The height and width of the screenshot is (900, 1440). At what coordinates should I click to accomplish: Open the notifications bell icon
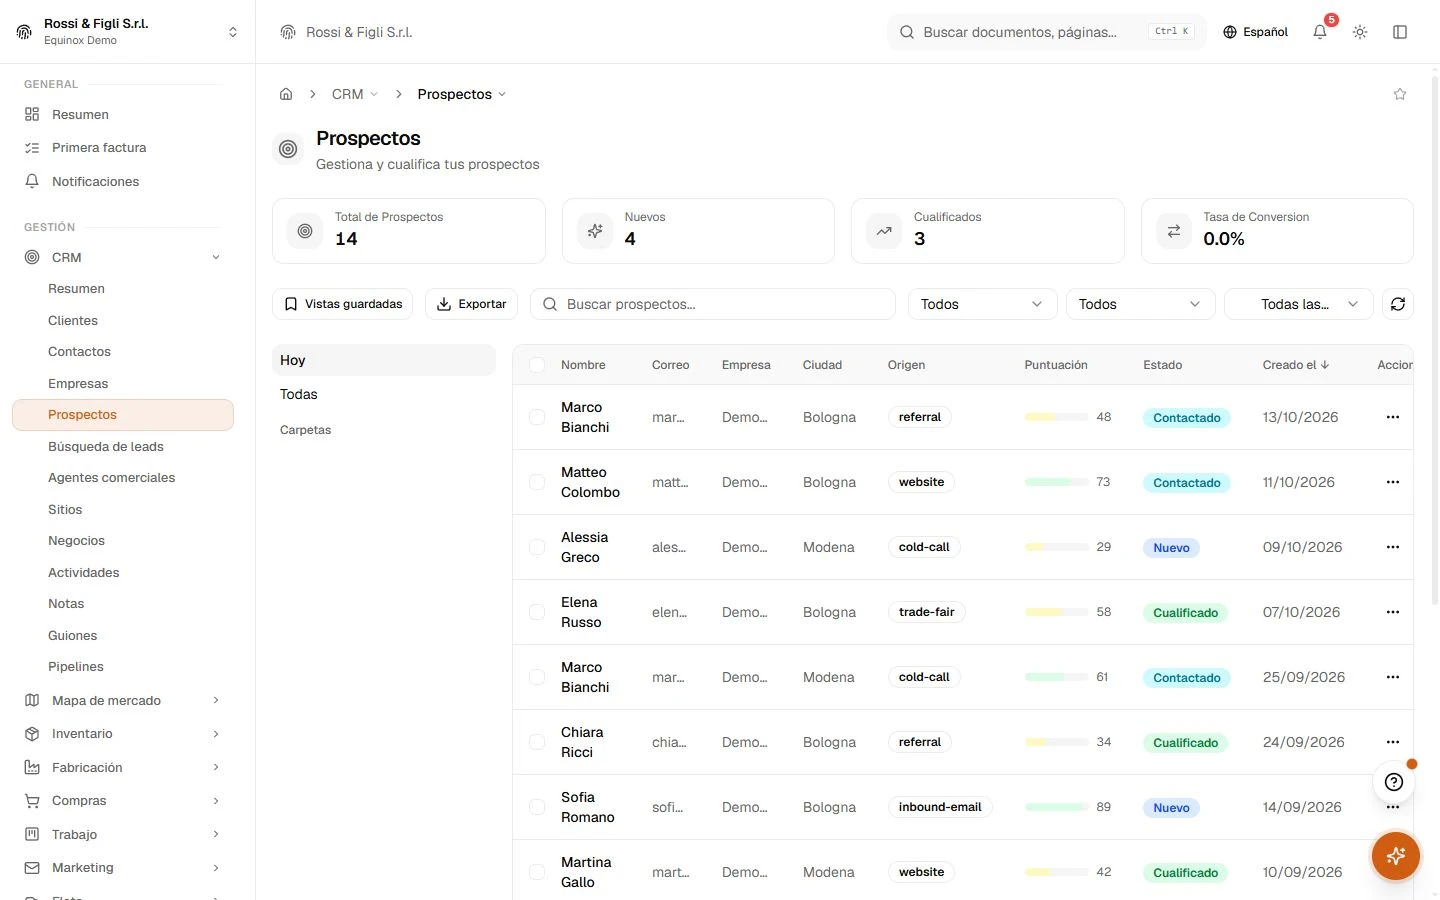pos(1320,32)
